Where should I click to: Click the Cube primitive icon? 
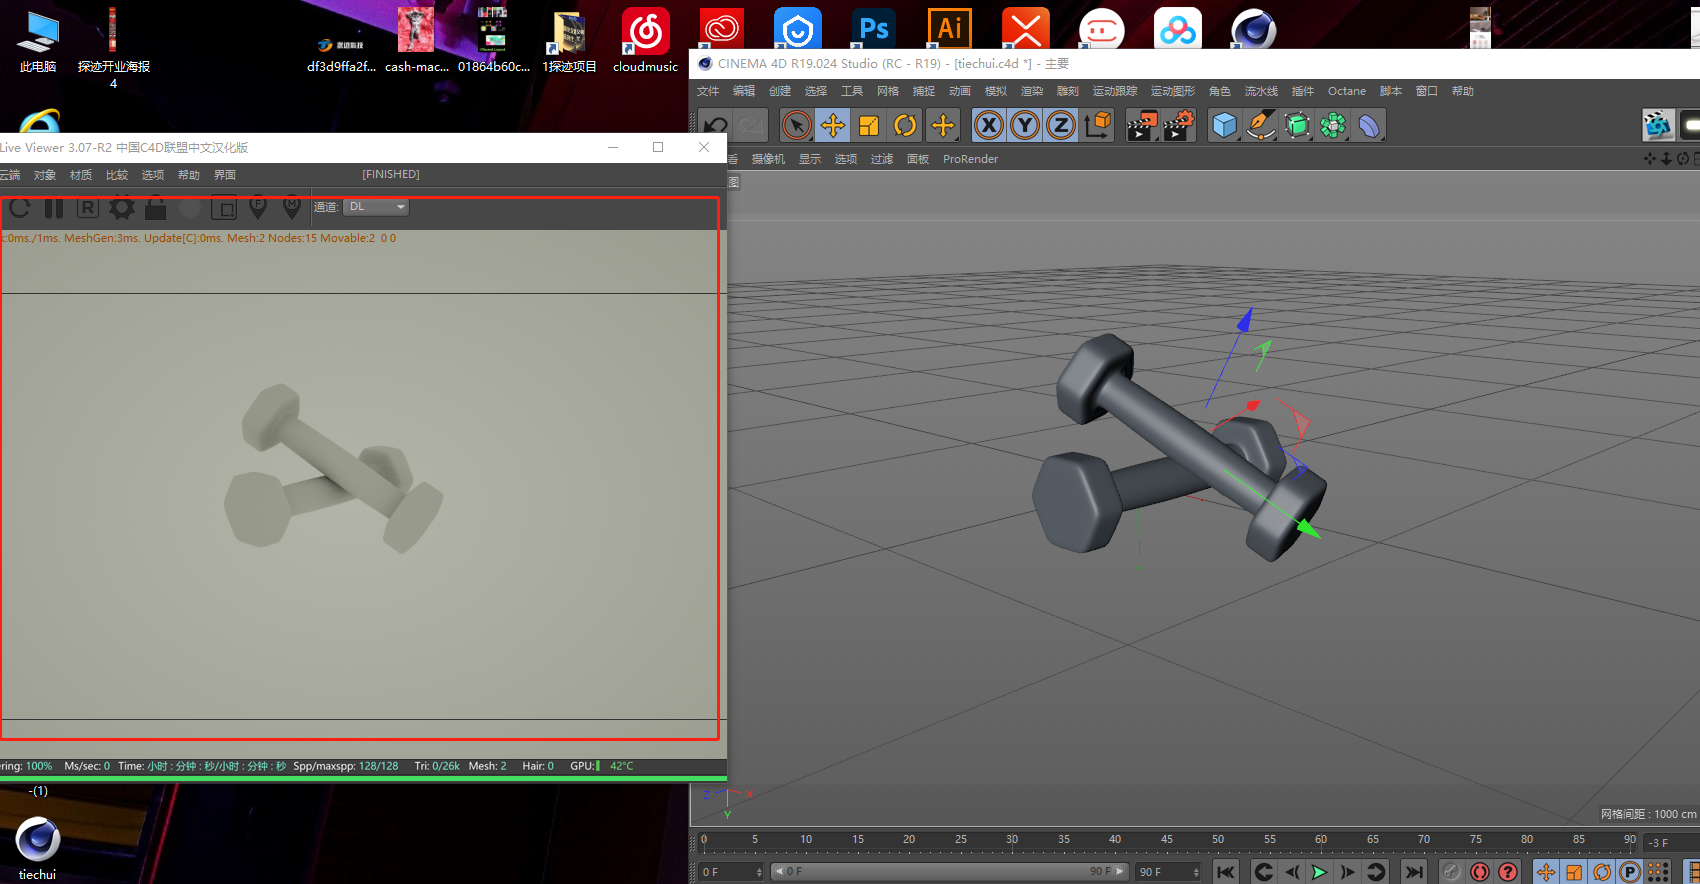coord(1224,126)
